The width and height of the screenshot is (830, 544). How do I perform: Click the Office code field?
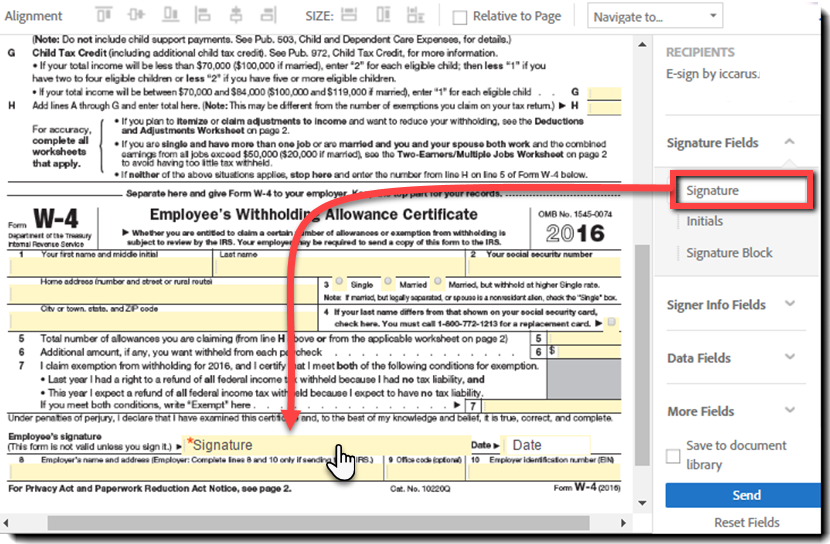[x=425, y=472]
